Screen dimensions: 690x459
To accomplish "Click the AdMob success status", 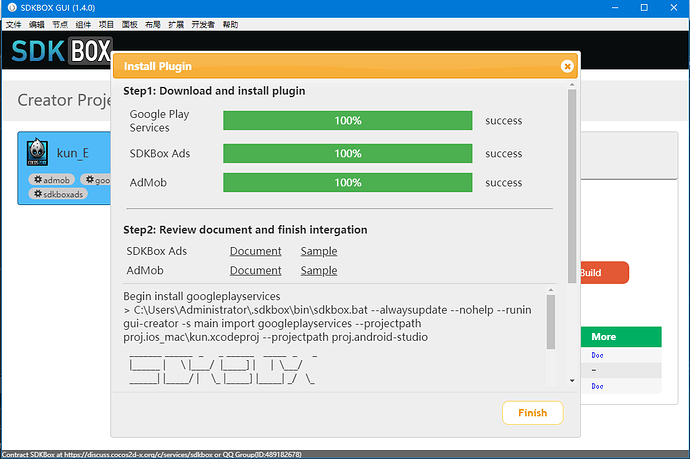I will coord(503,183).
